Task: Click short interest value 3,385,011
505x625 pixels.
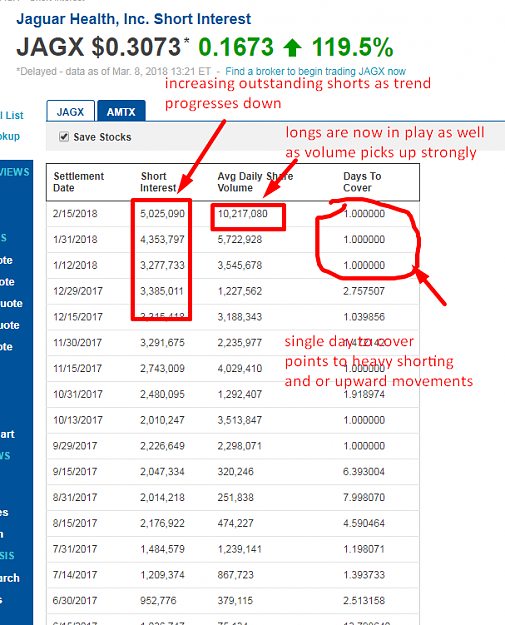Action: pos(161,291)
